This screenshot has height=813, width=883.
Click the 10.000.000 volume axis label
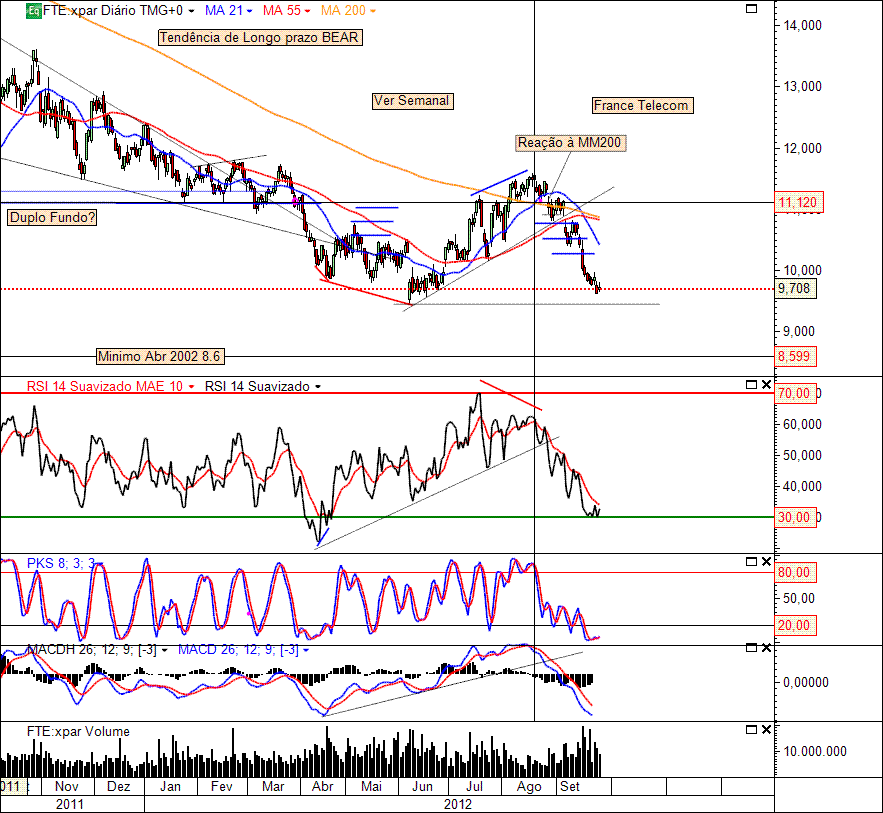coord(815,752)
